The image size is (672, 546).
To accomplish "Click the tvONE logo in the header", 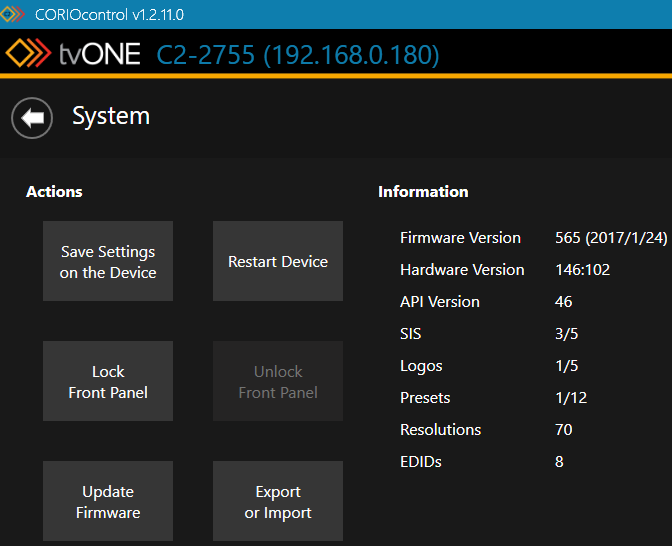I will click(73, 53).
